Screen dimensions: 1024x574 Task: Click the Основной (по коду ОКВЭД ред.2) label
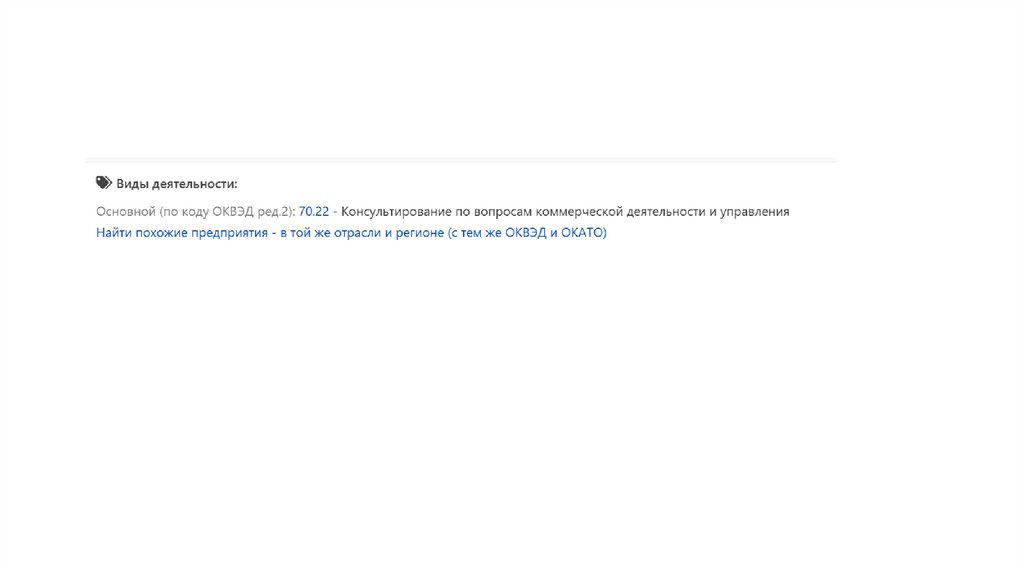point(196,212)
